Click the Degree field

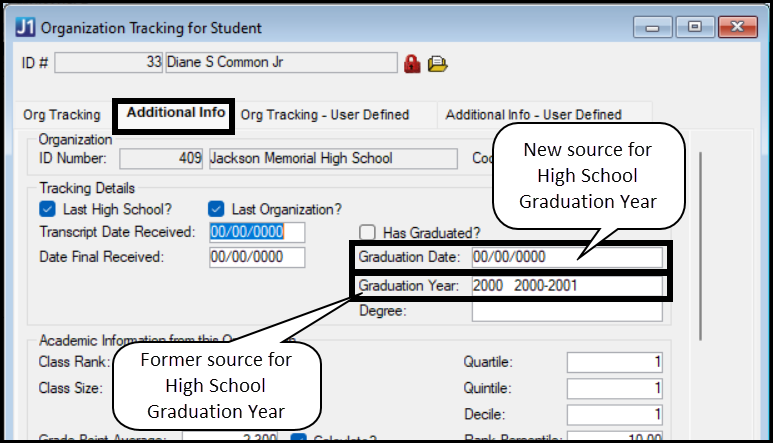tap(567, 311)
